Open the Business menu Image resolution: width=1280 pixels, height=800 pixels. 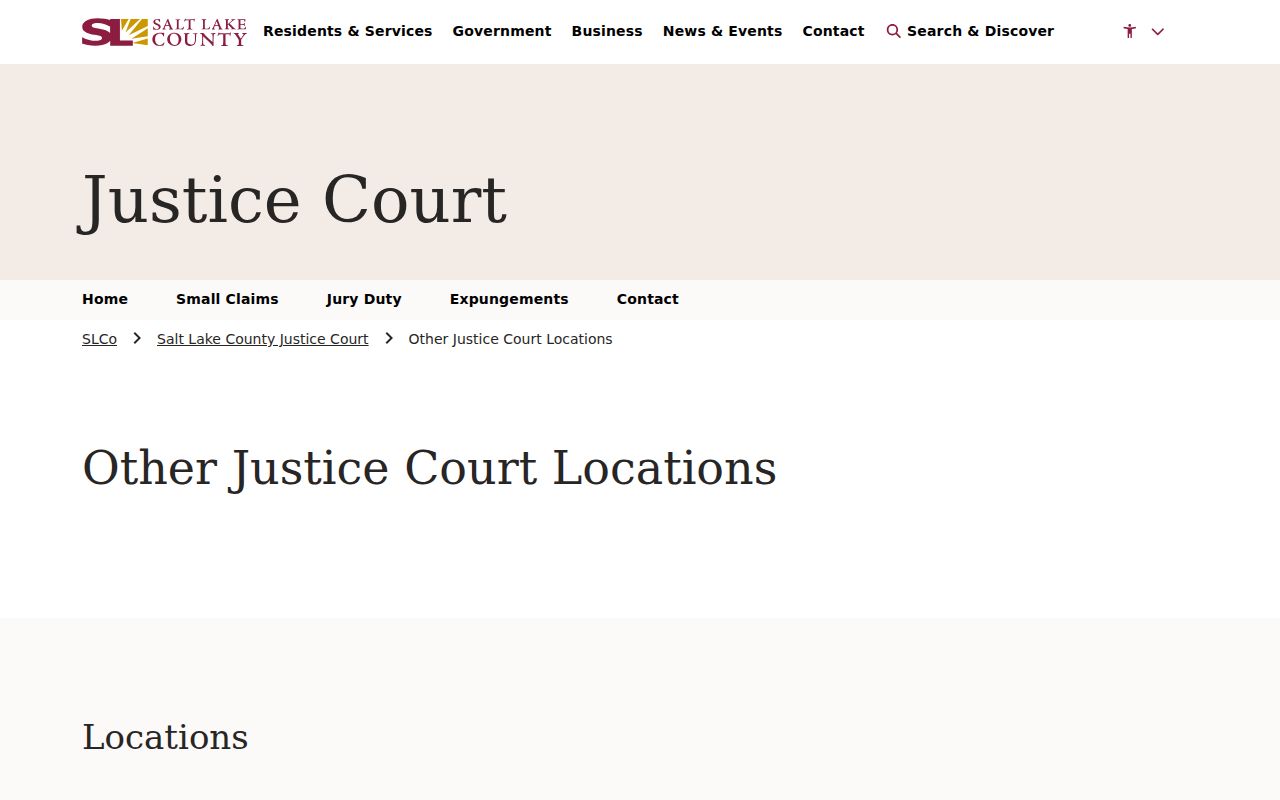click(x=607, y=31)
